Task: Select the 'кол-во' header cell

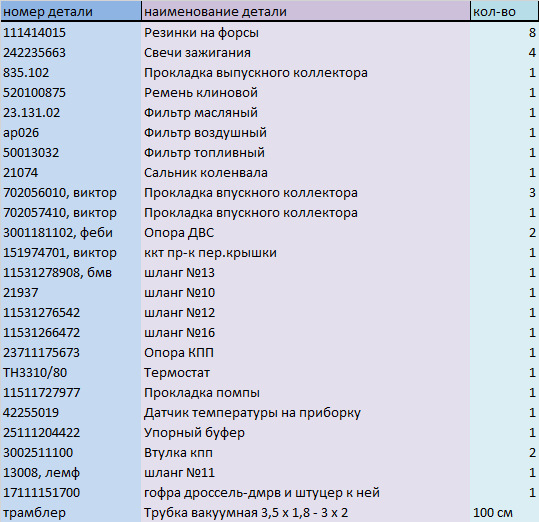Action: 504,11
